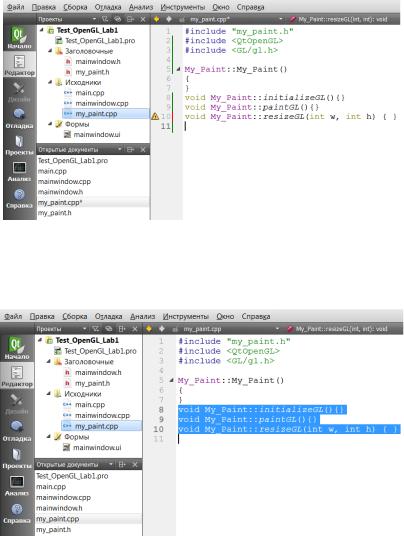Image resolution: width=404 pixels, height=536 pixels.
Task: Open the Справка mode icon in lower sidebar
Action: pyautogui.click(x=17, y=513)
